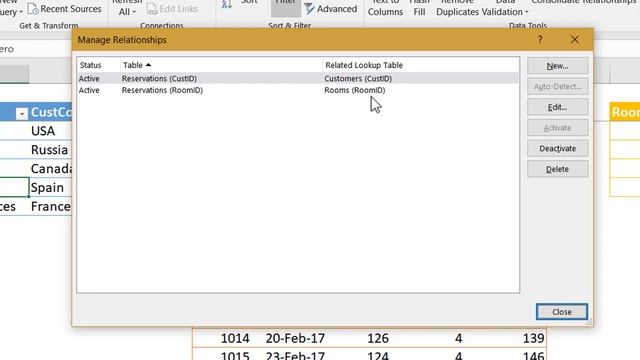Viewport: 640px width, 360px height.
Task: Open dialog help question mark
Action: point(540,40)
